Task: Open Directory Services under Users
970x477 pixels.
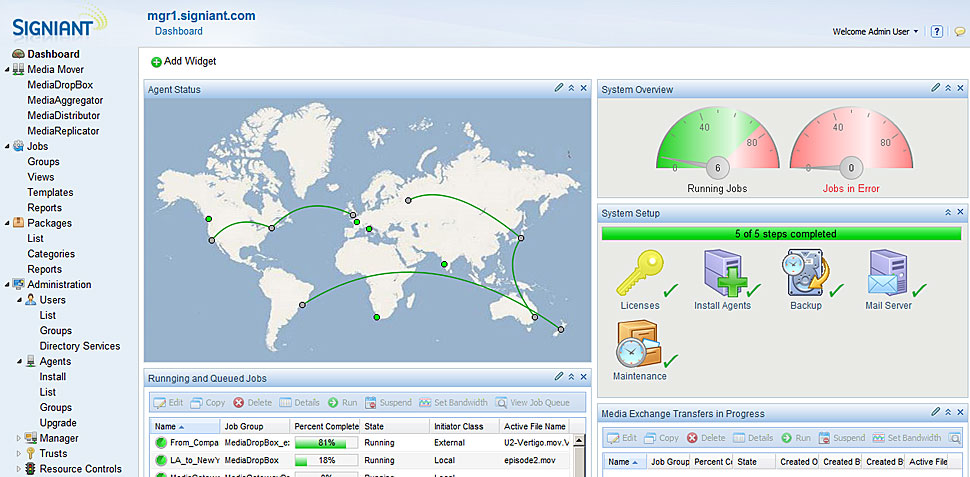Action: [80, 346]
